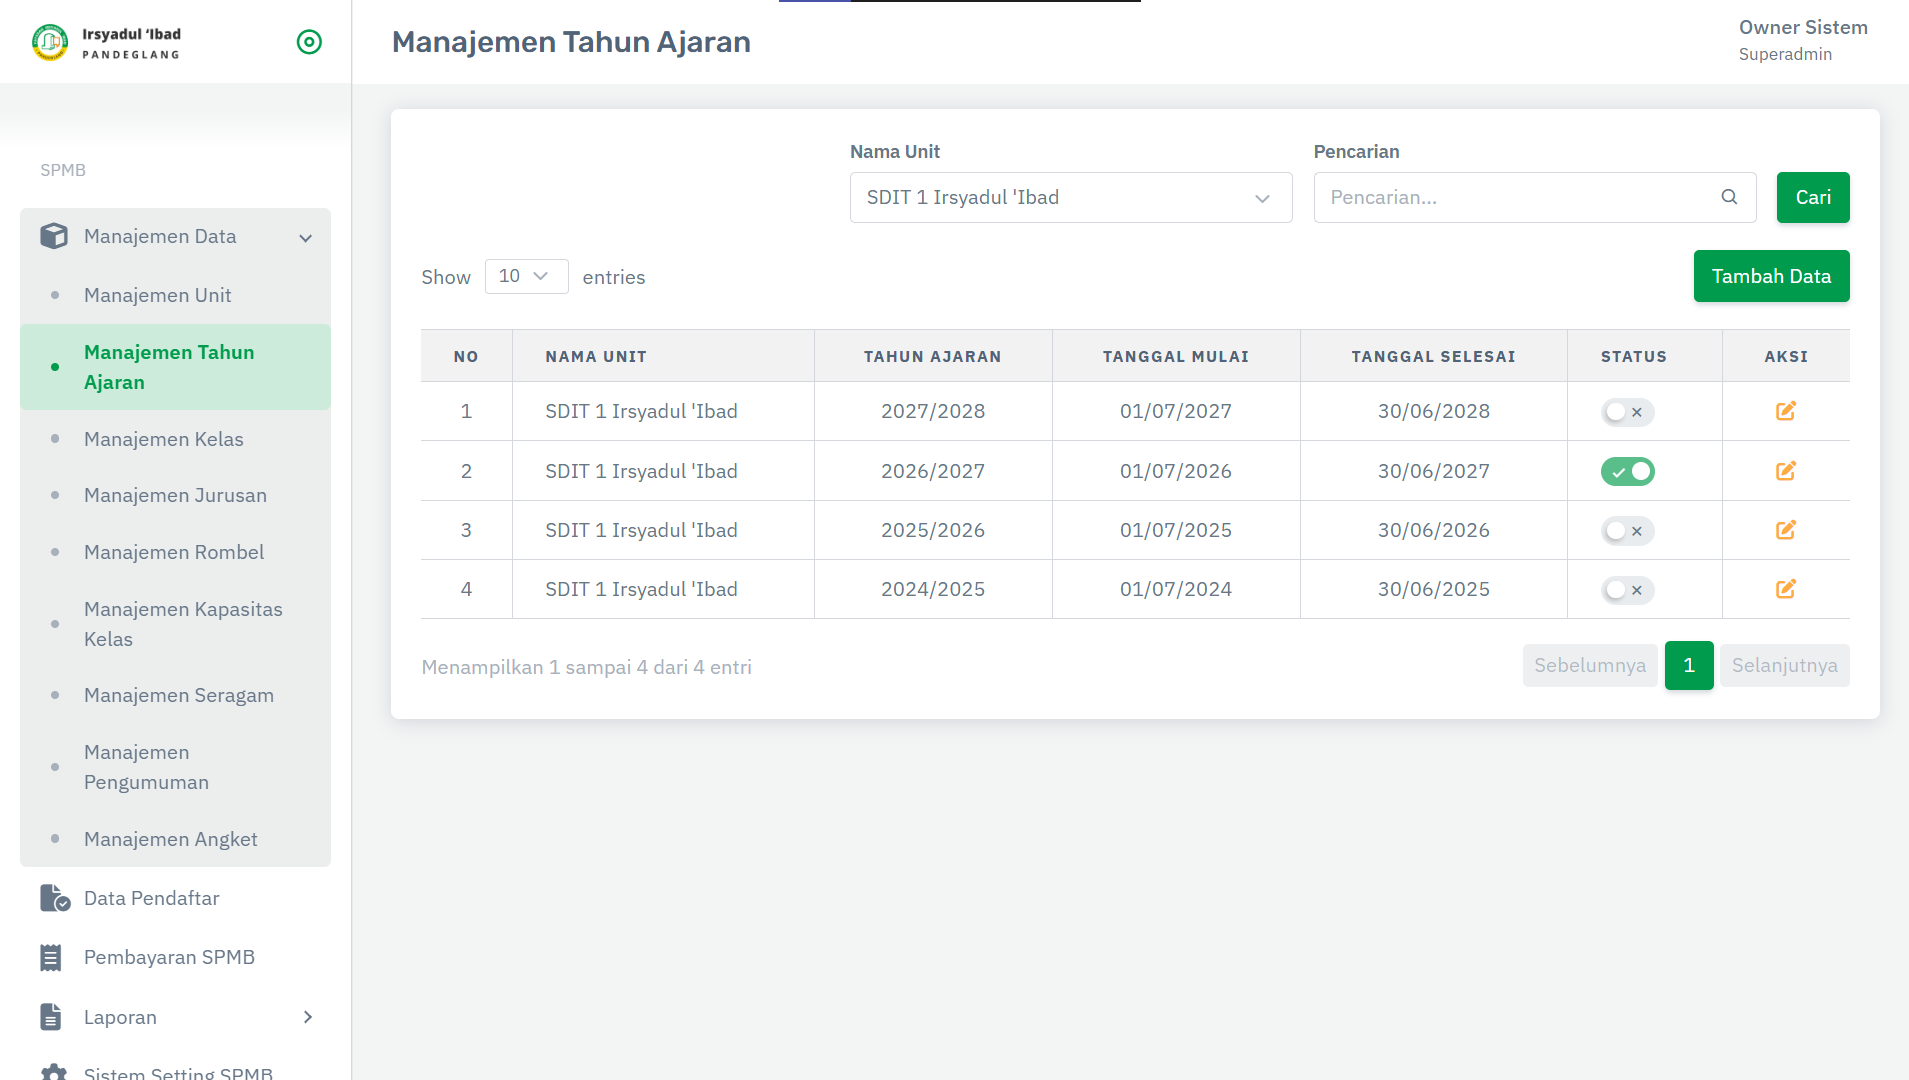Screen dimensions: 1909x1080
Task: Open Manajemen Jurusan menu item
Action: (175, 495)
